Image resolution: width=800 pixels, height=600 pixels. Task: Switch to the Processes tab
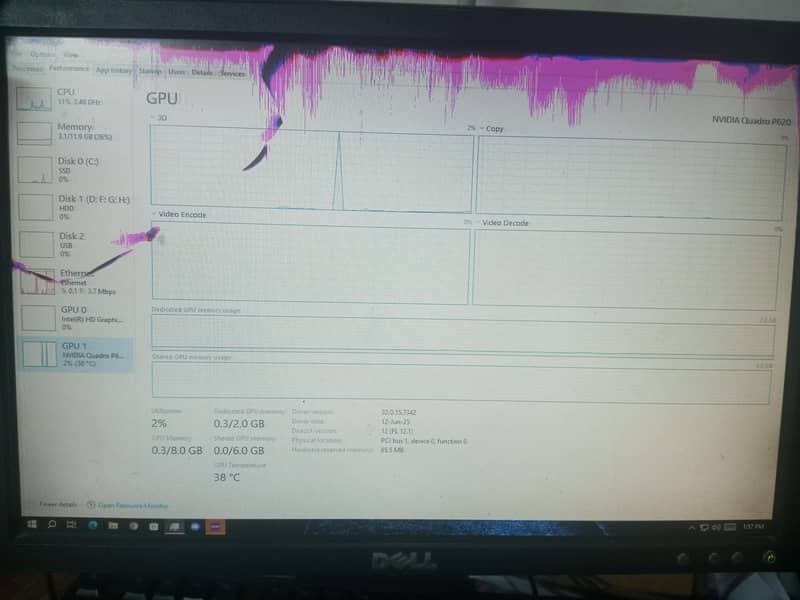tap(26, 70)
